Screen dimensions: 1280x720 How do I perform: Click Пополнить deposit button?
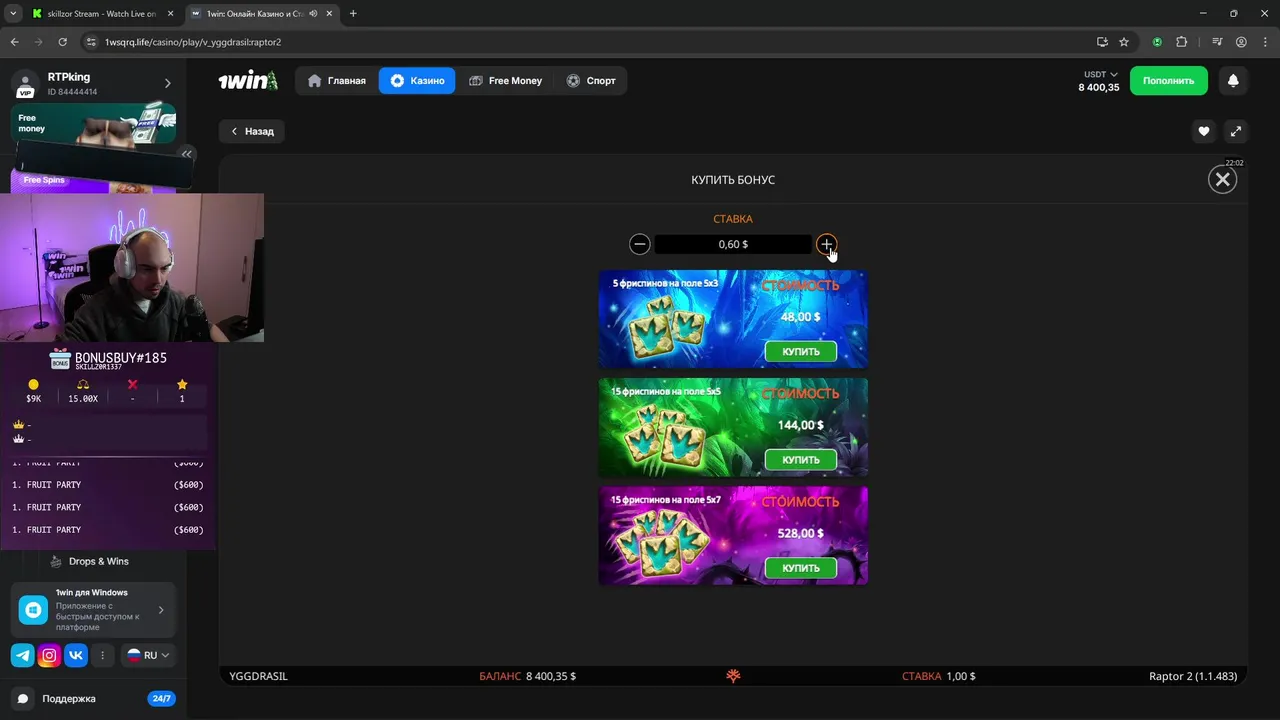(1168, 81)
